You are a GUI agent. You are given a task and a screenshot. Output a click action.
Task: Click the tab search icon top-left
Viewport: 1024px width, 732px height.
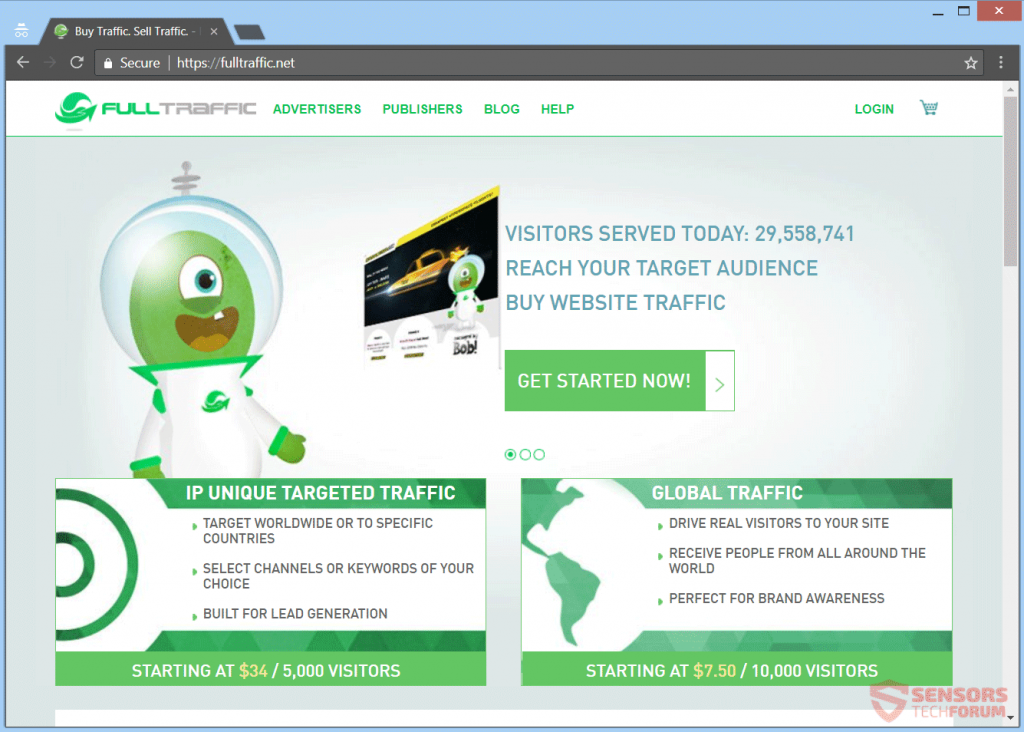21,29
